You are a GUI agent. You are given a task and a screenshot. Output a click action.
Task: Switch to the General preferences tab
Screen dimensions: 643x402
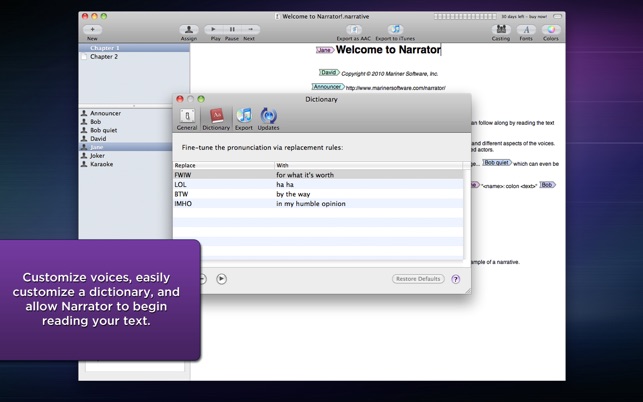pyautogui.click(x=187, y=119)
